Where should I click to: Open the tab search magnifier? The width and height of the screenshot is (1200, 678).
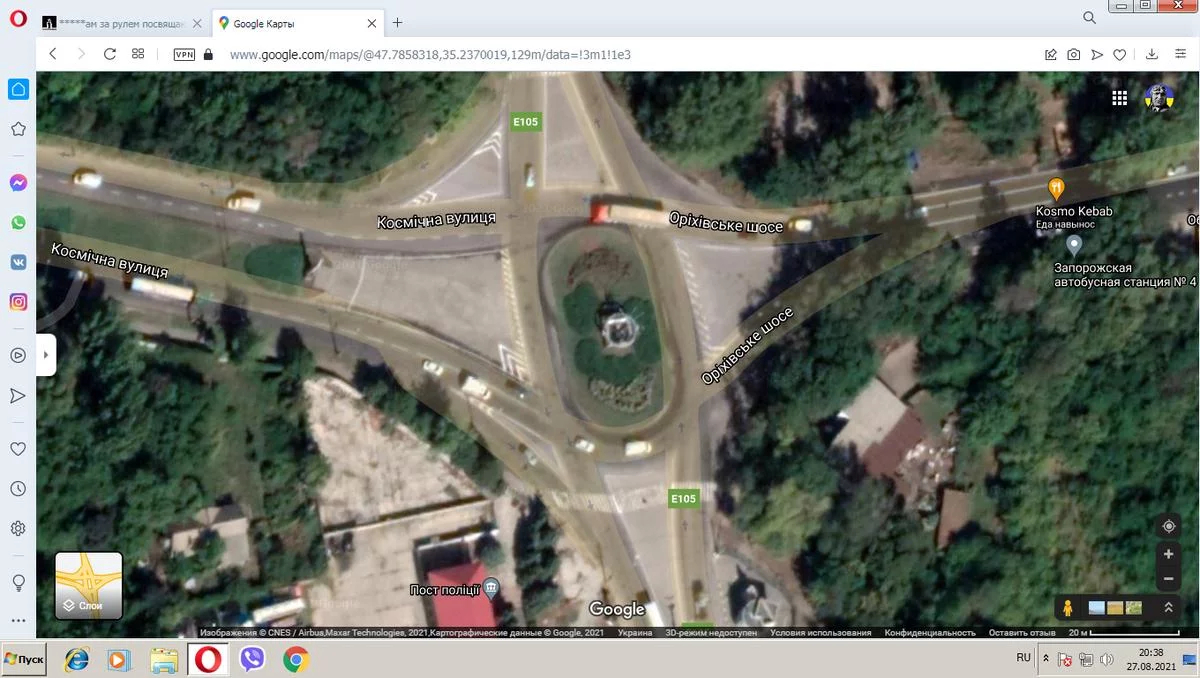click(x=1089, y=18)
